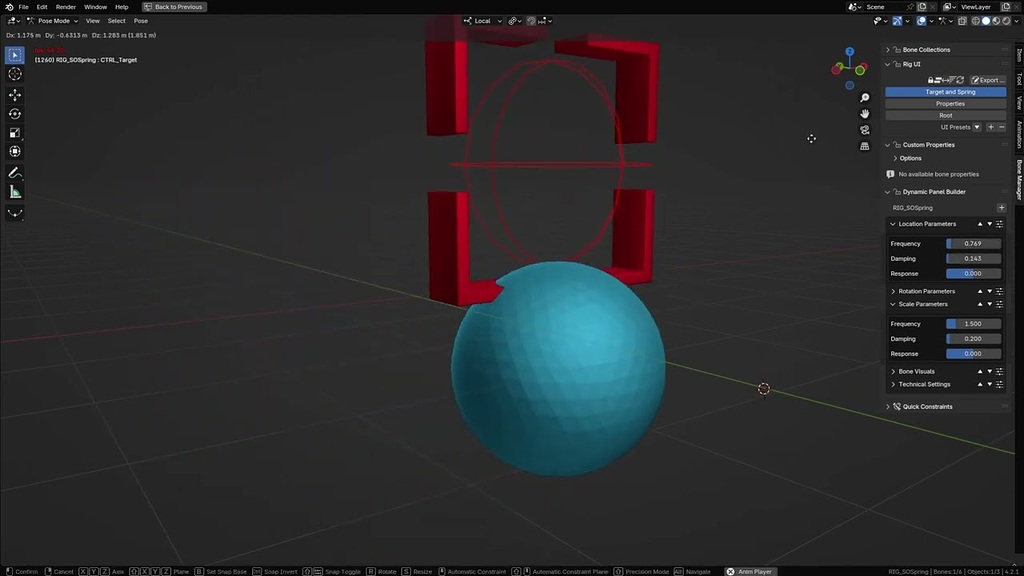Viewport: 1024px width, 576px height.
Task: Open the Pose menu in viewport header
Action: click(140, 21)
